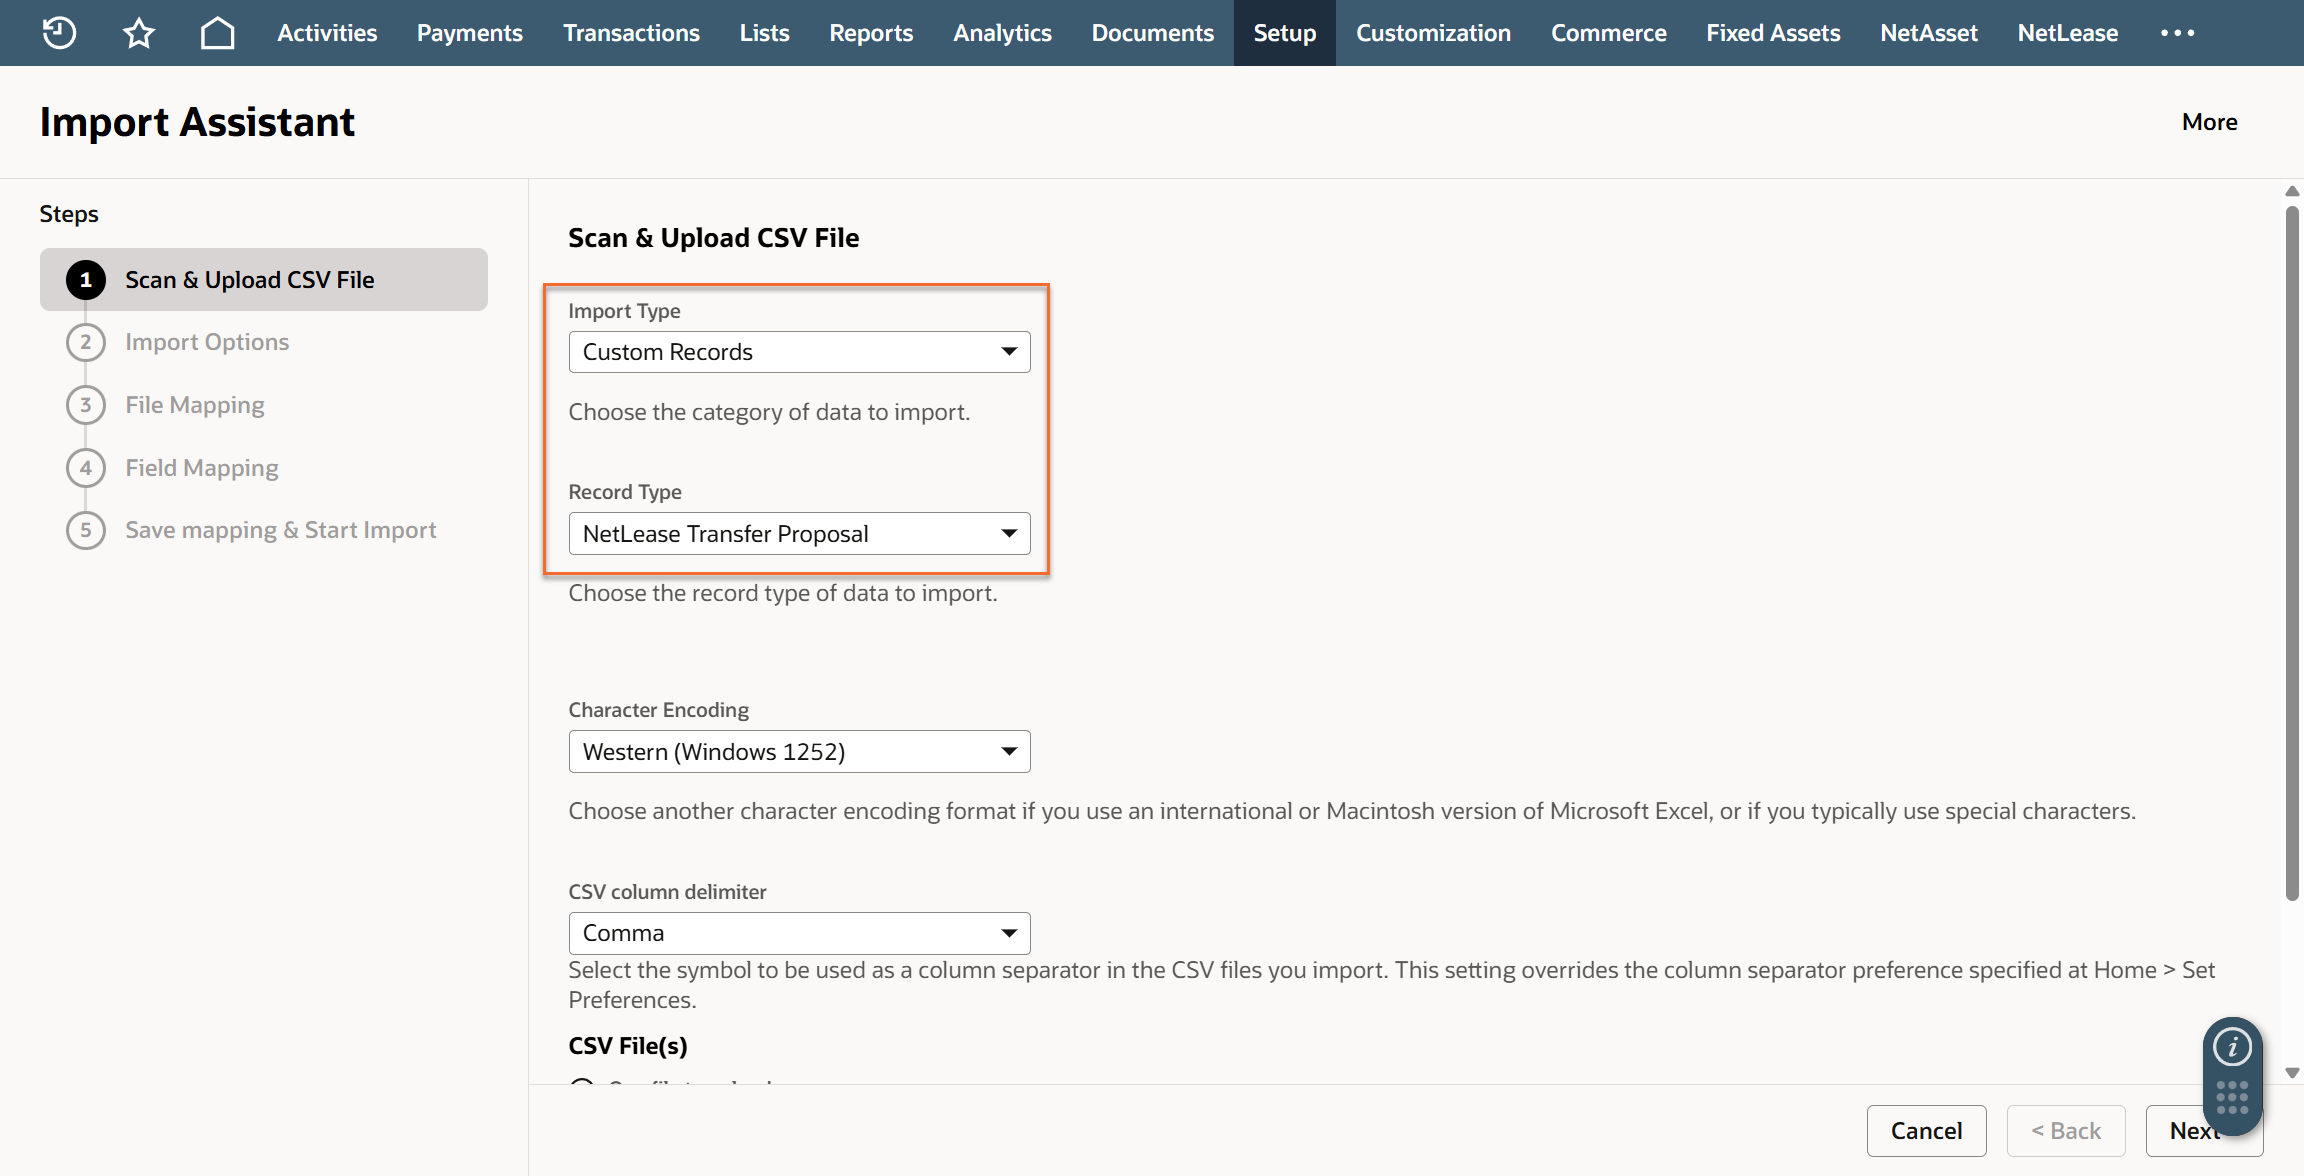Click the step 2 circle marker
The height and width of the screenshot is (1176, 2304).
[x=86, y=342]
